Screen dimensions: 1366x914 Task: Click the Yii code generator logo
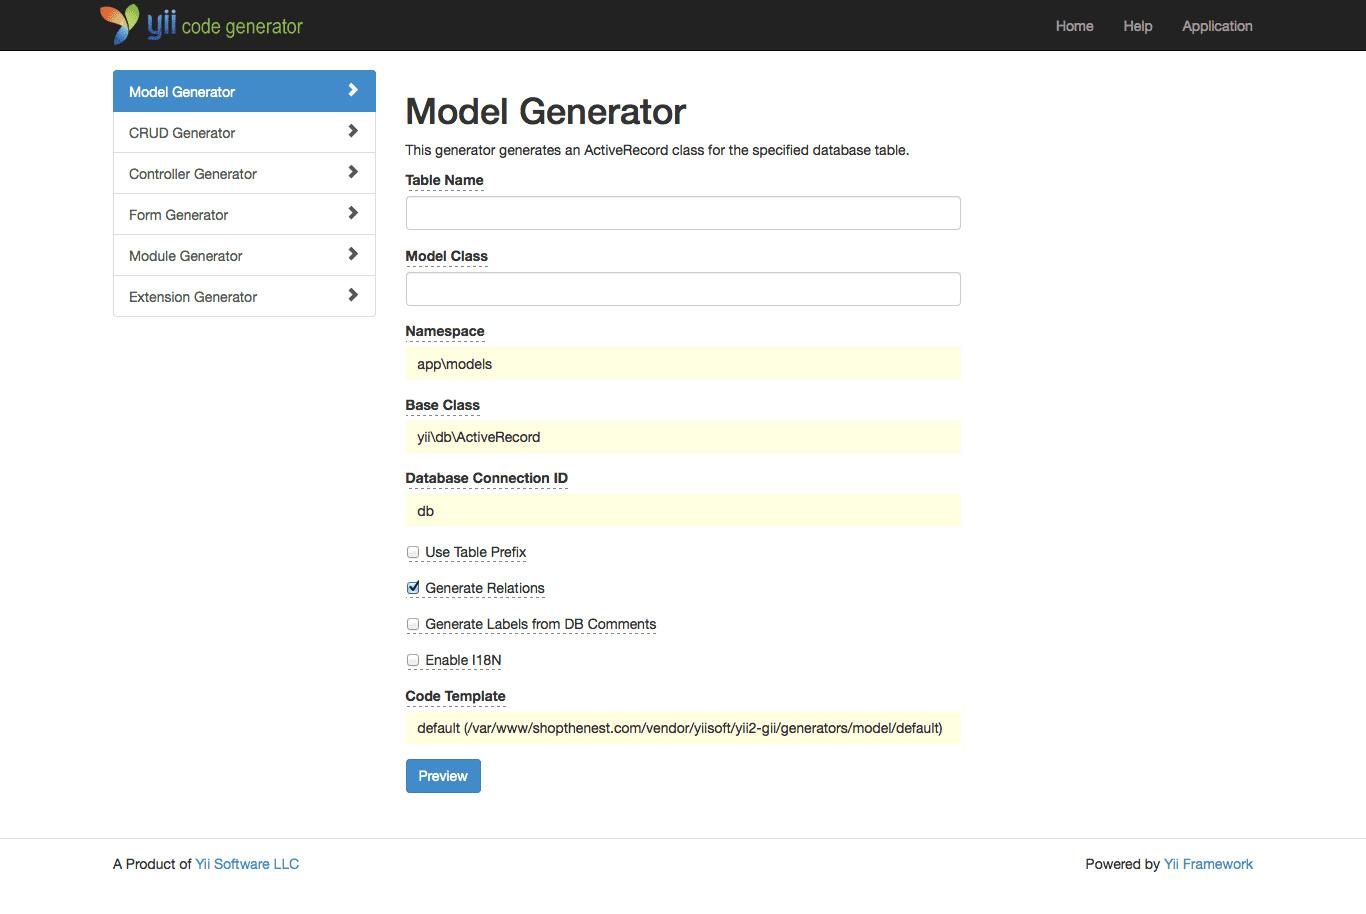coord(202,25)
